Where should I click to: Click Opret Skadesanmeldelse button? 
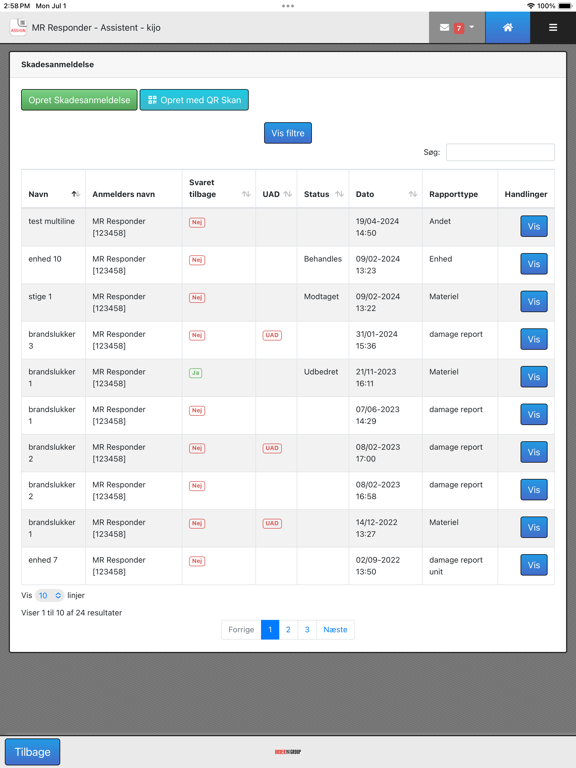(79, 100)
